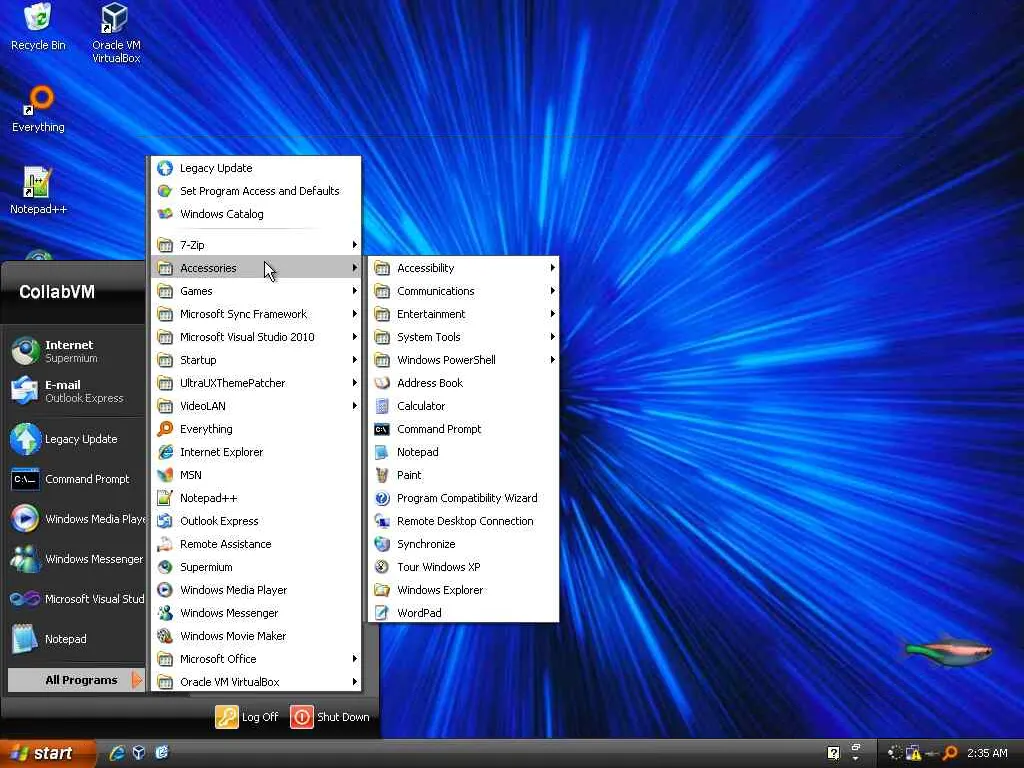Click the taskbar clock showing 2:35 AM
Viewport: 1024px width, 768px height.
987,753
